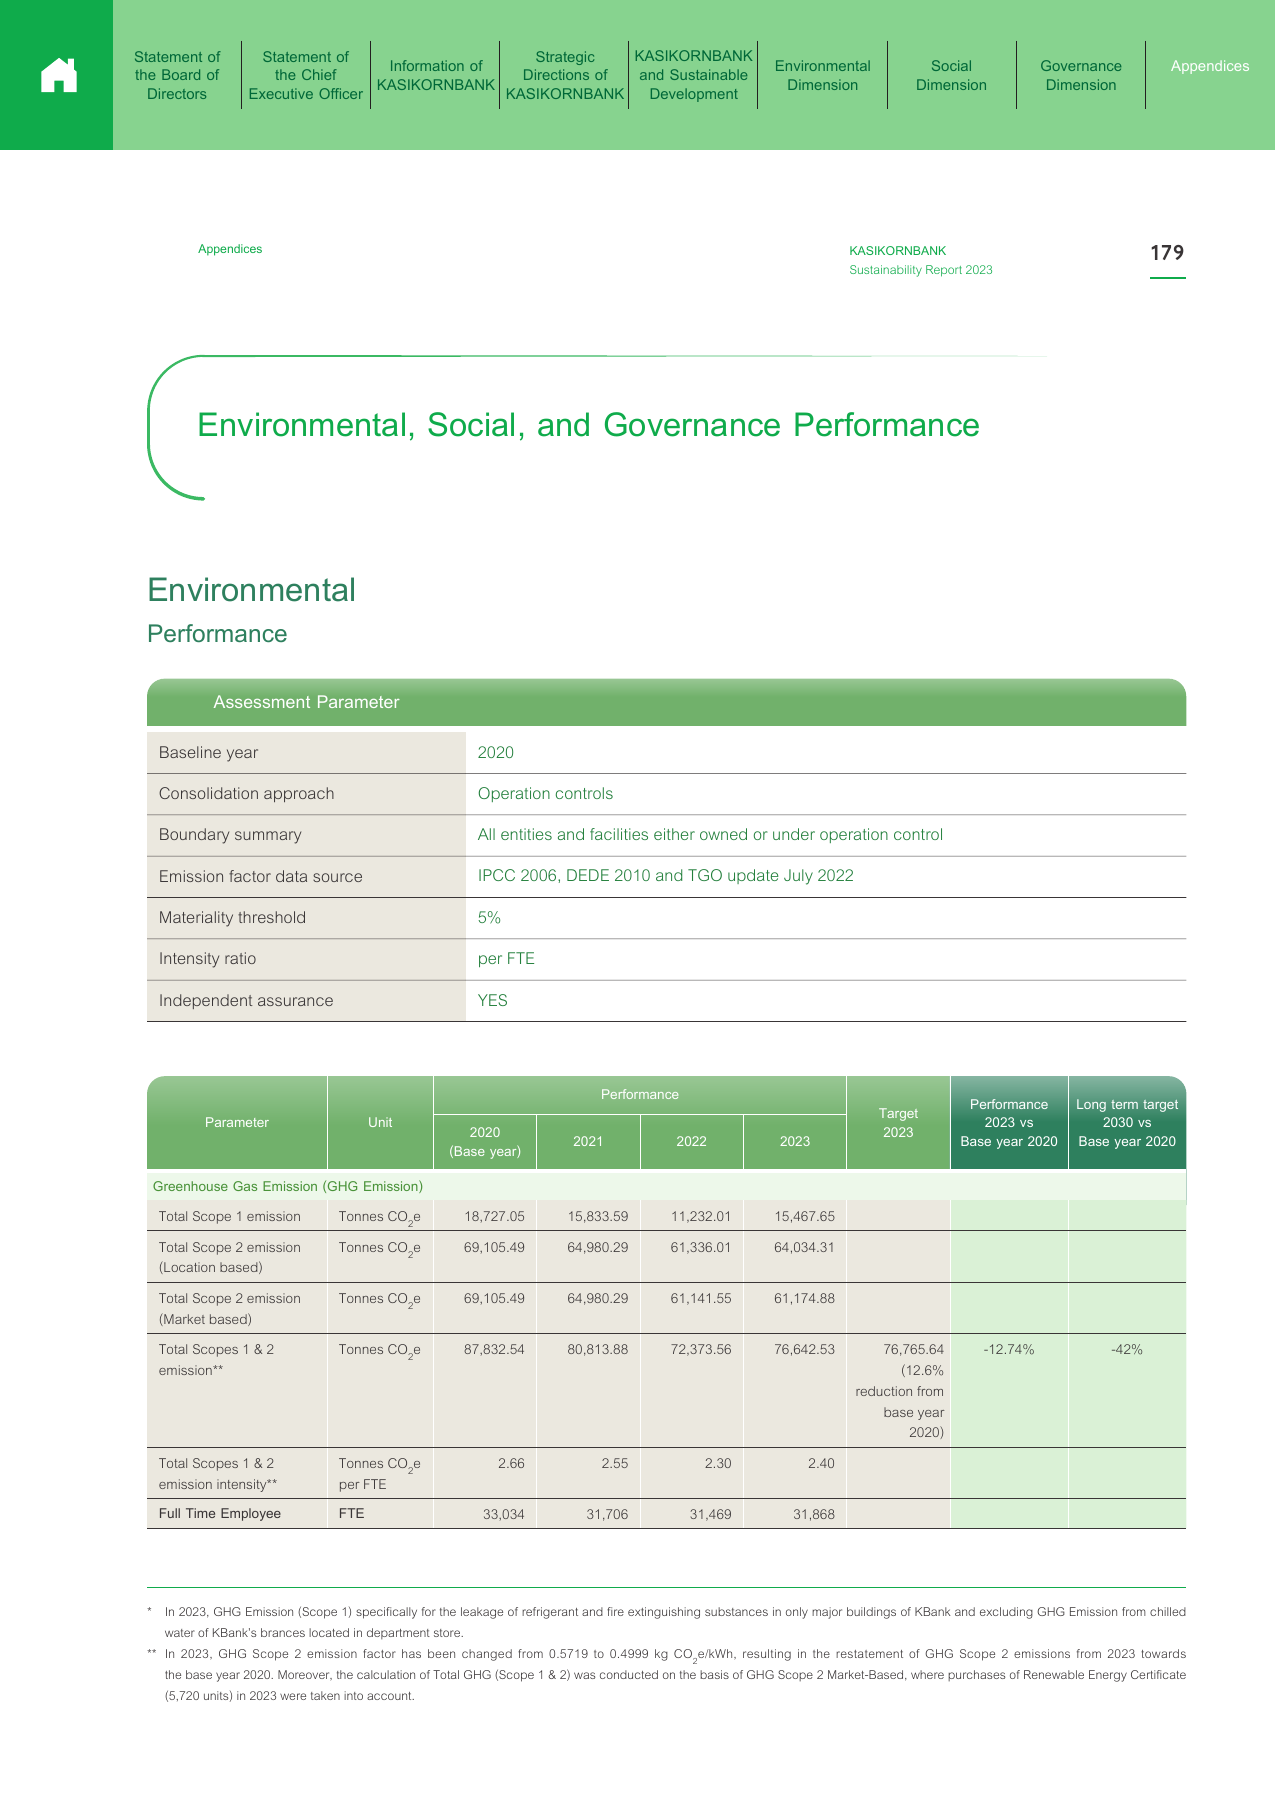Click FTE 2023 value 31,868
The image size is (1275, 1800).
[x=814, y=1514]
